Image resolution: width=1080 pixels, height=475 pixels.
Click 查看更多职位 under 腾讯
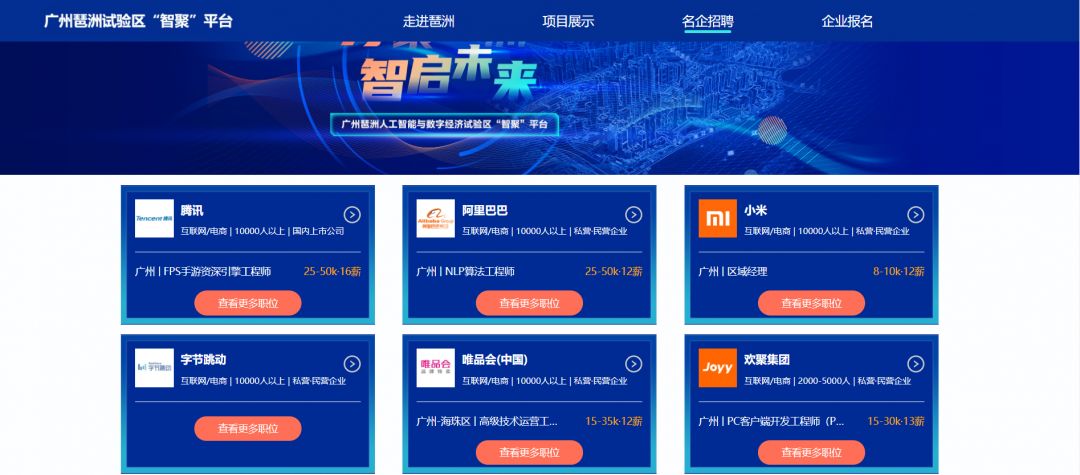248,303
